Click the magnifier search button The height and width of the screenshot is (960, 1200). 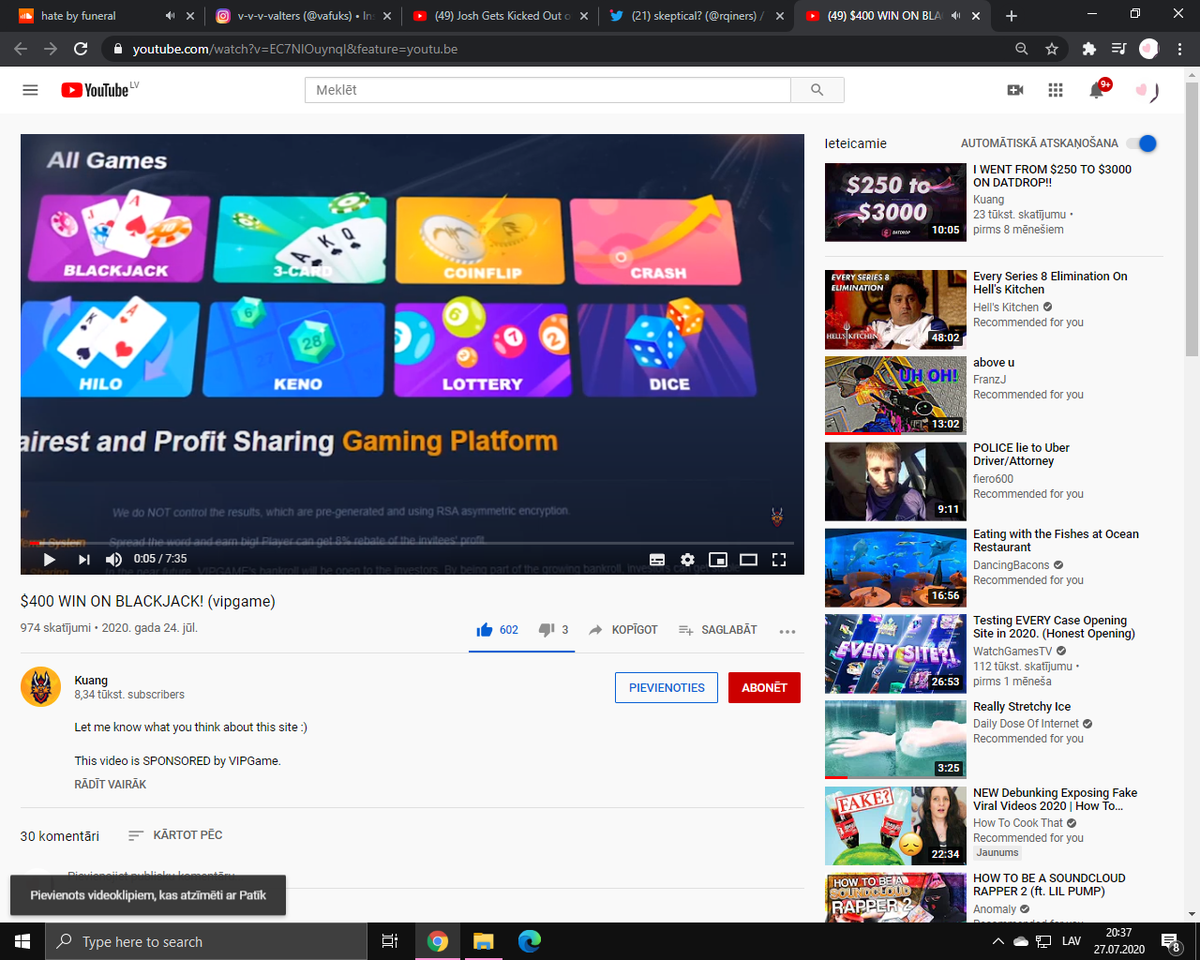[x=817, y=90]
